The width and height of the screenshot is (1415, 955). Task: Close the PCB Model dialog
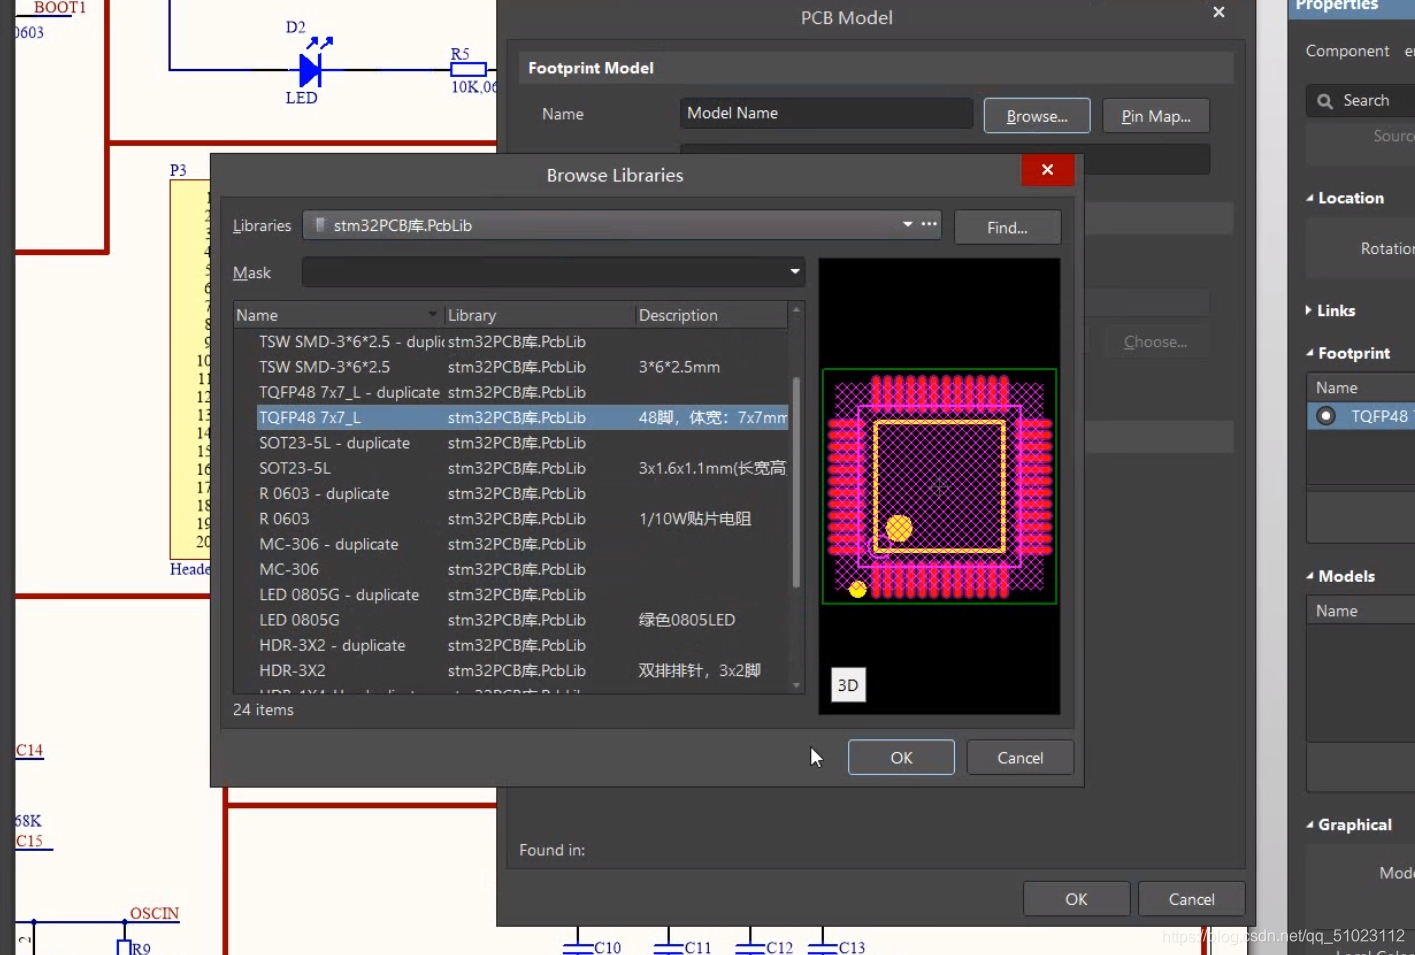1218,12
